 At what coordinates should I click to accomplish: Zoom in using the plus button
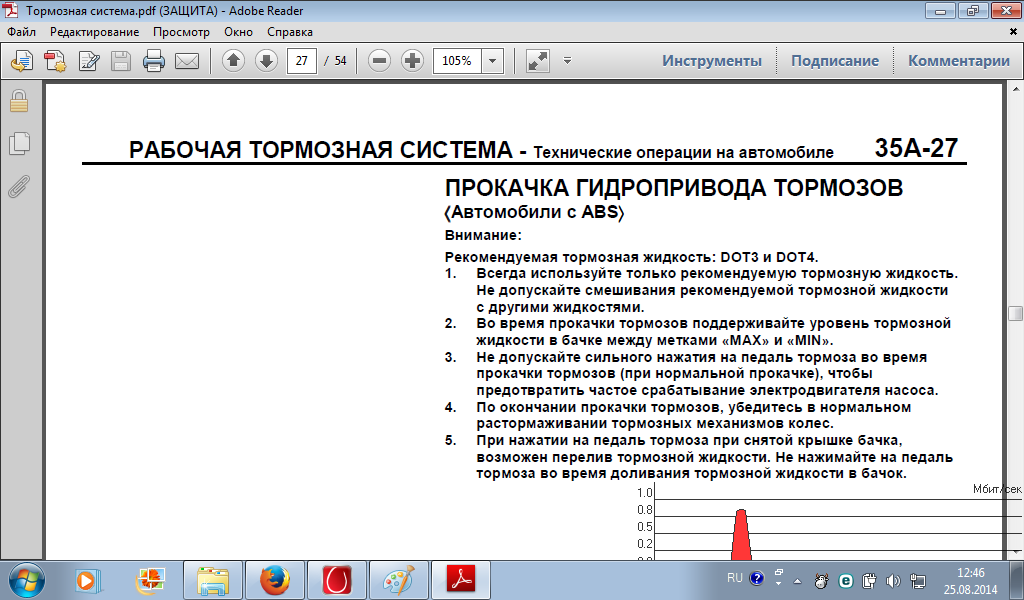[412, 61]
